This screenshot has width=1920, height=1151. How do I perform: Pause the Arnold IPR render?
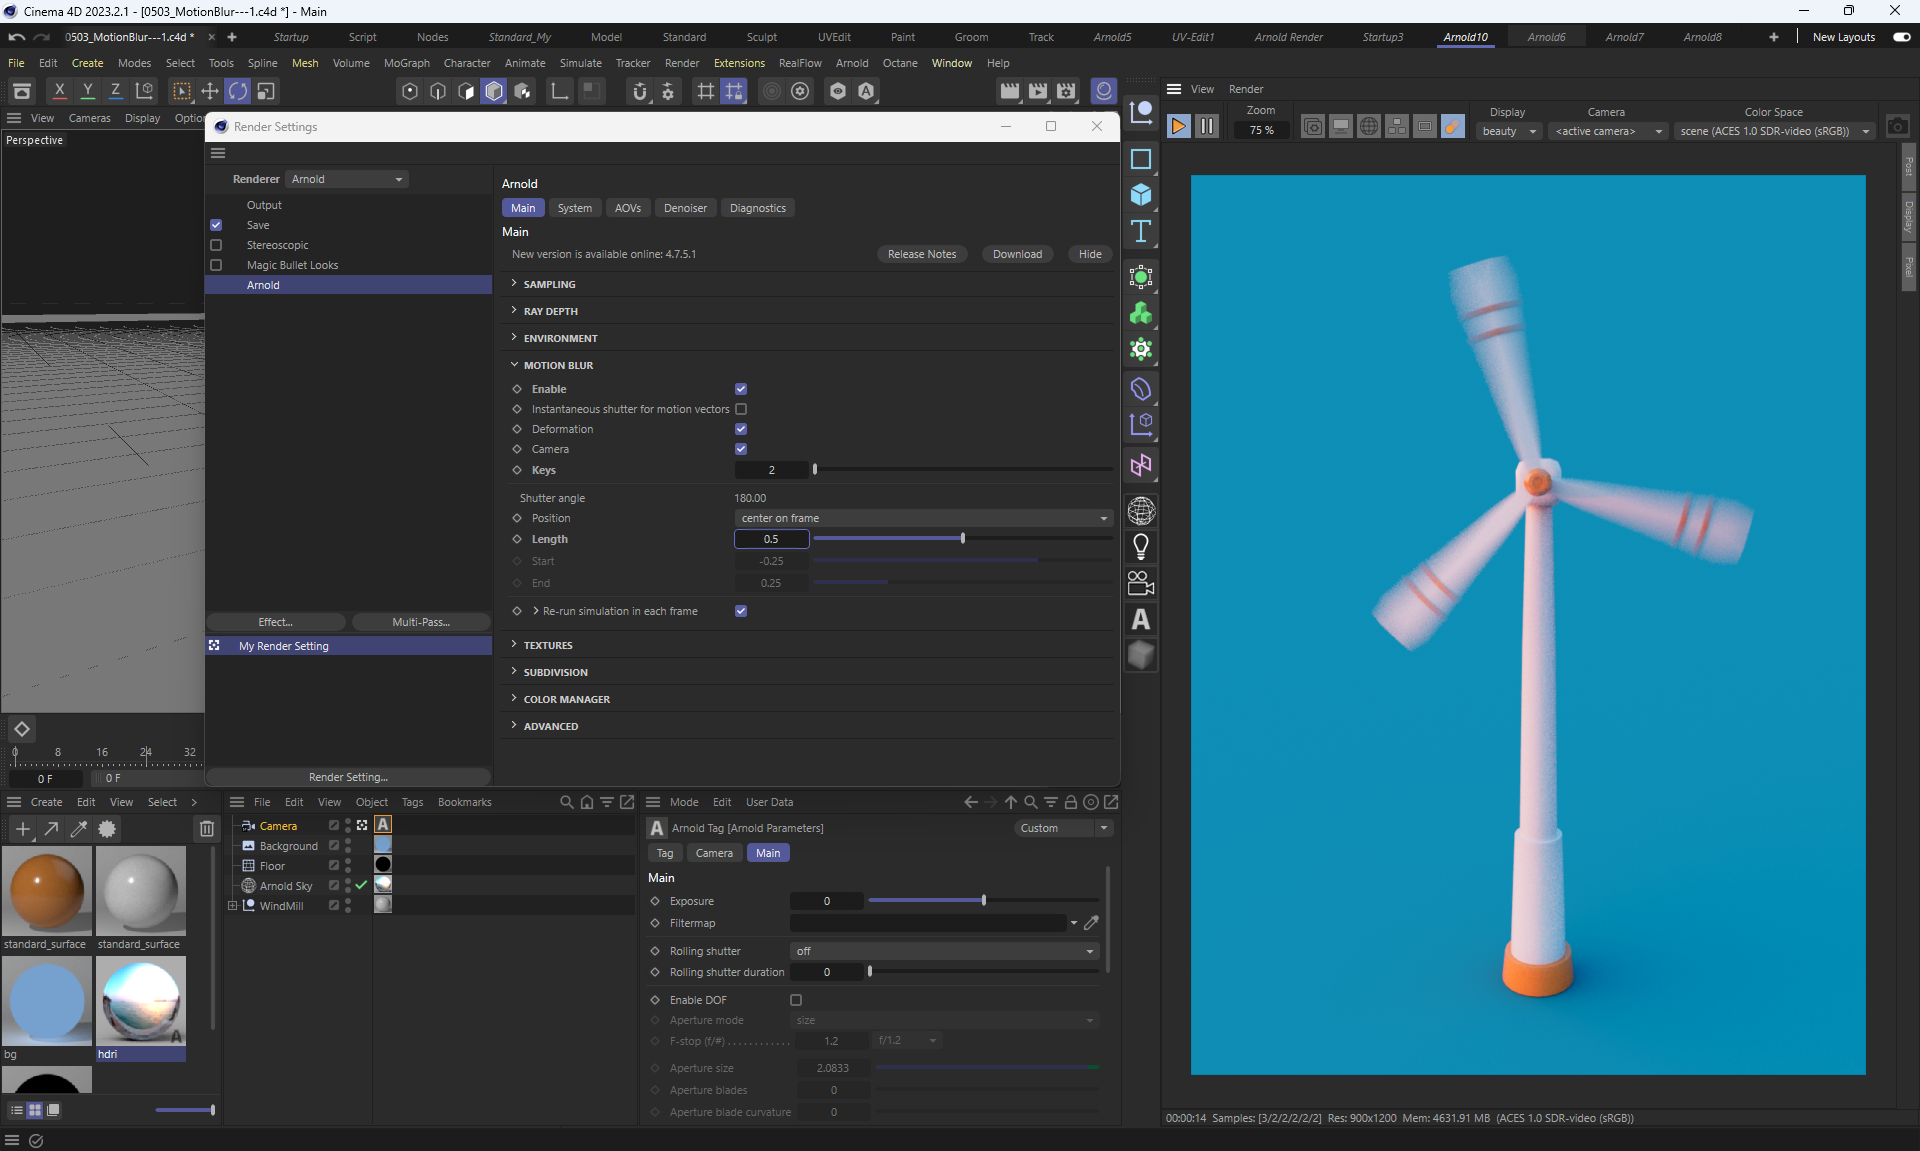(x=1207, y=127)
